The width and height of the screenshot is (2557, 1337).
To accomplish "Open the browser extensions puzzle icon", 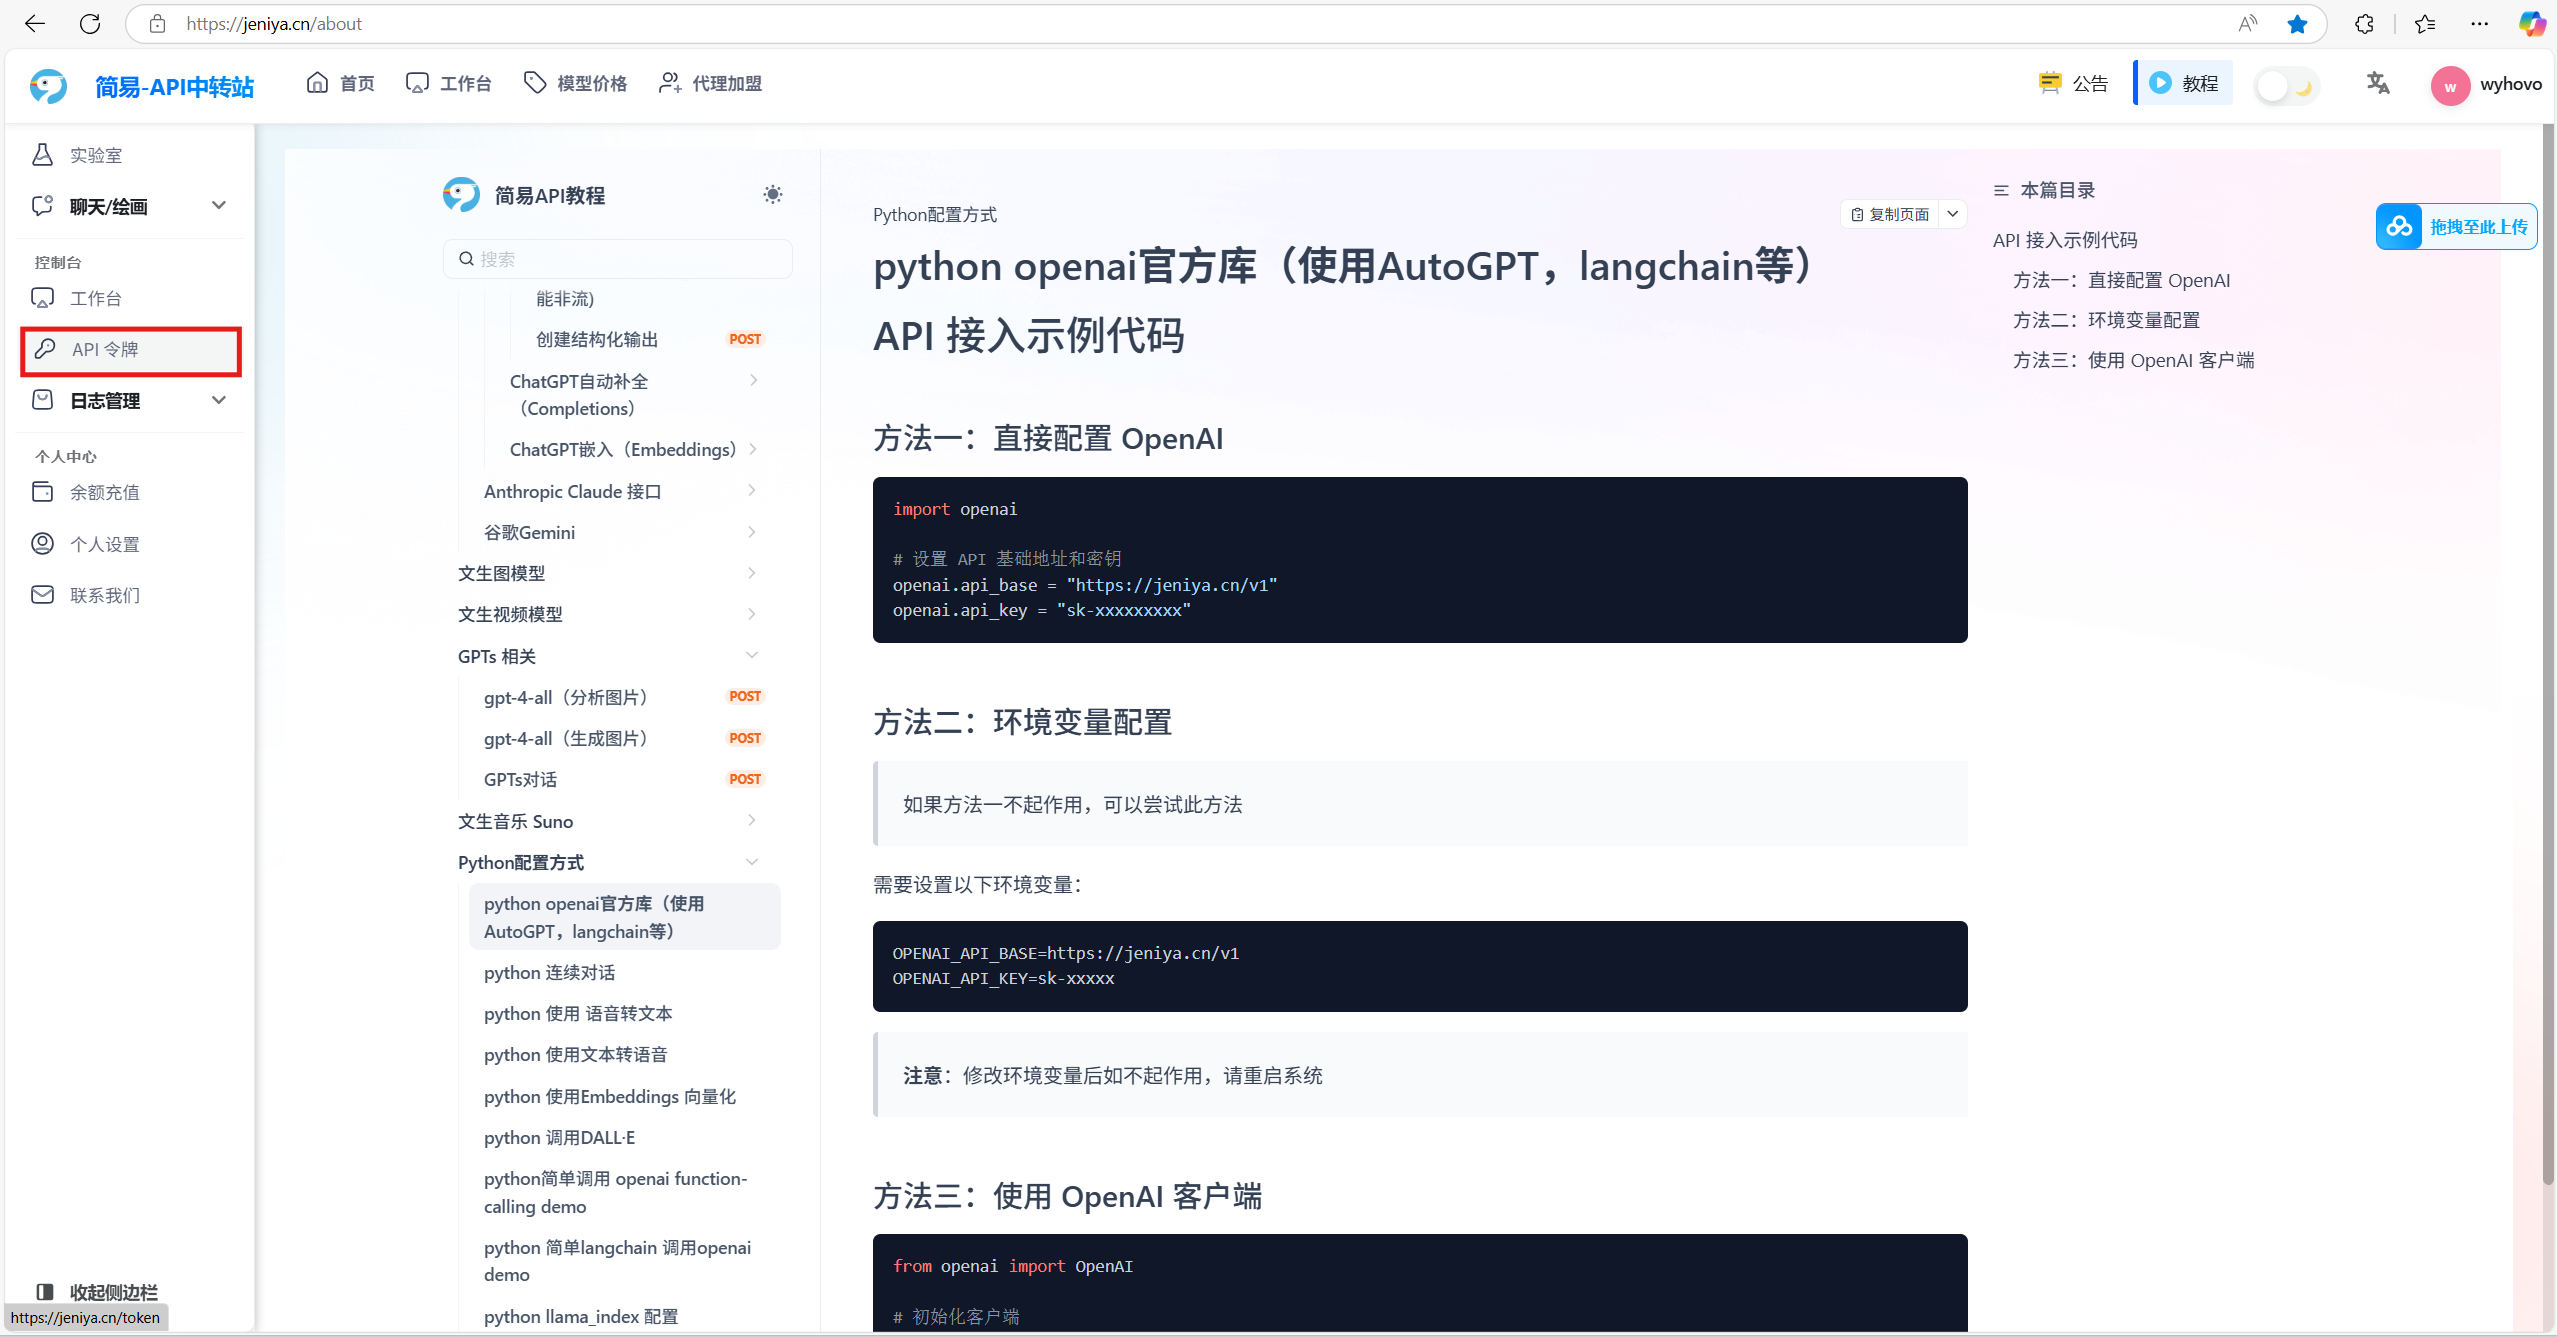I will [x=2364, y=24].
